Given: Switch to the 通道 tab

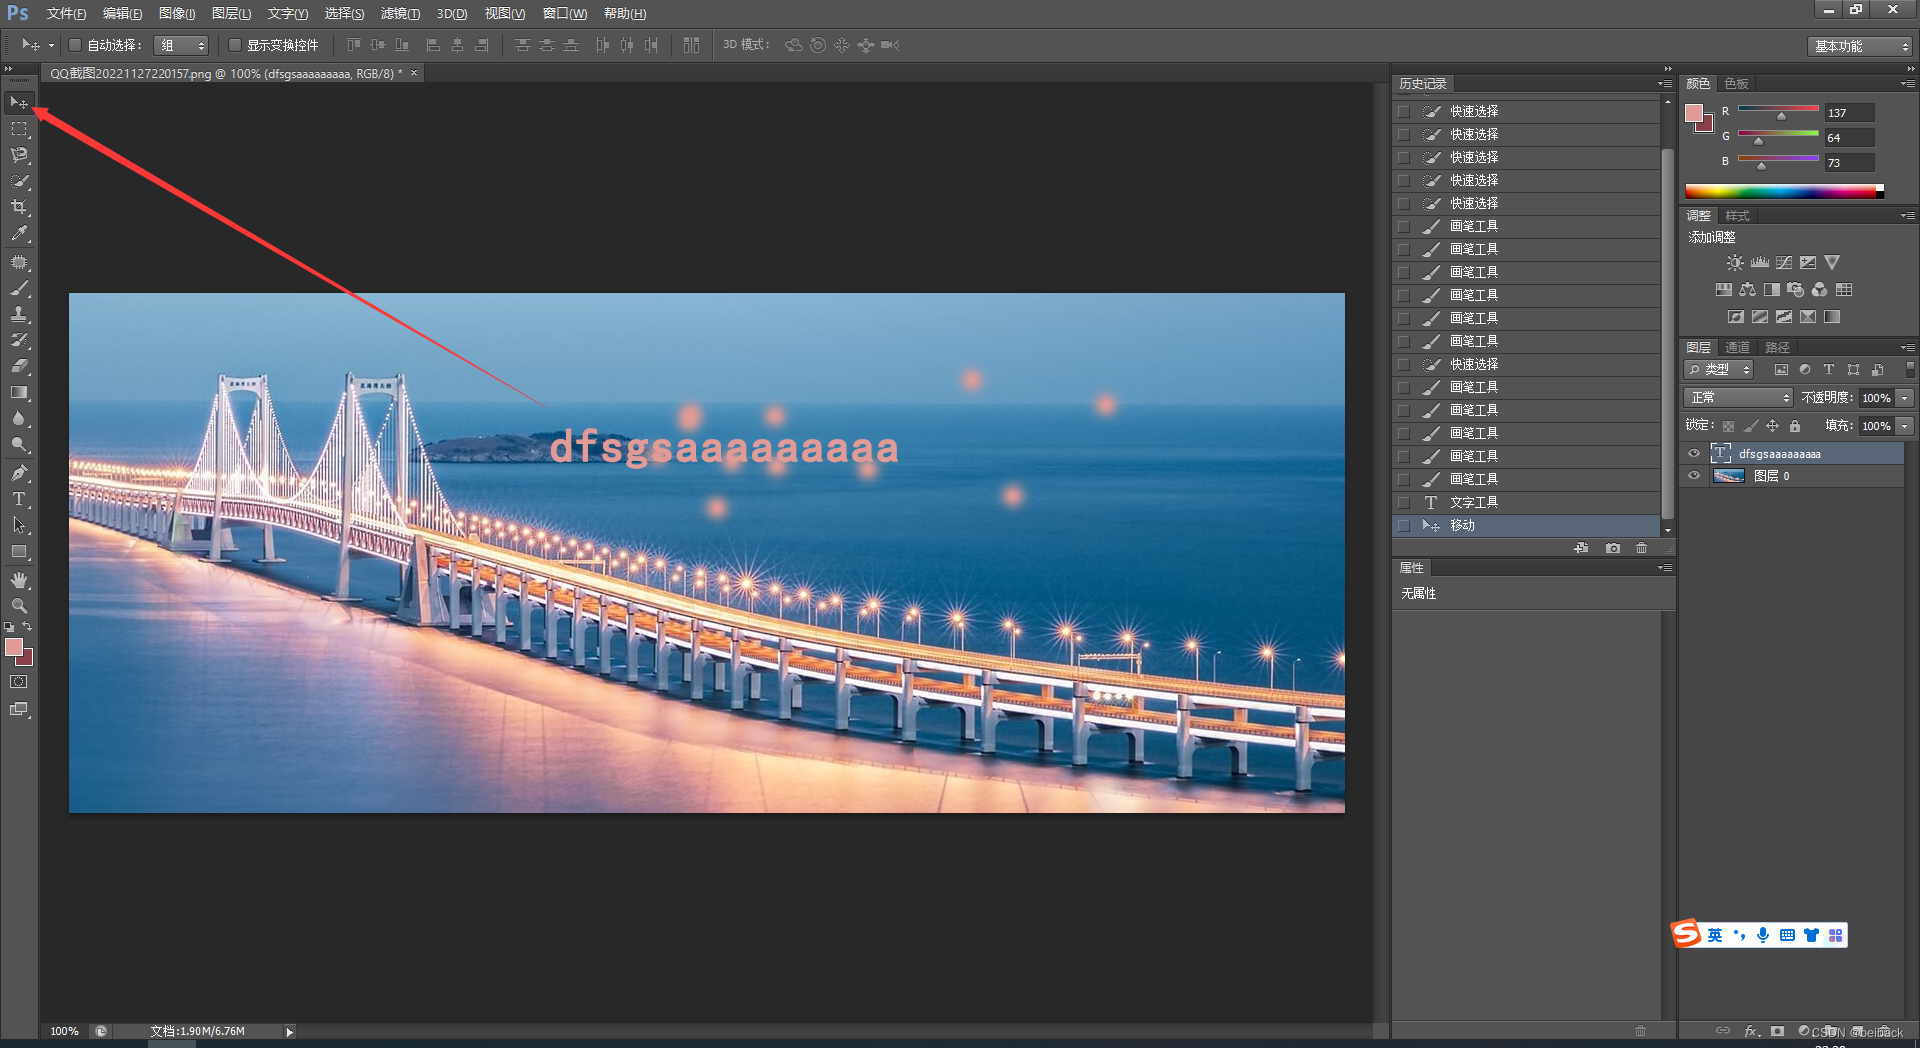Looking at the screenshot, I should pyautogui.click(x=1738, y=348).
